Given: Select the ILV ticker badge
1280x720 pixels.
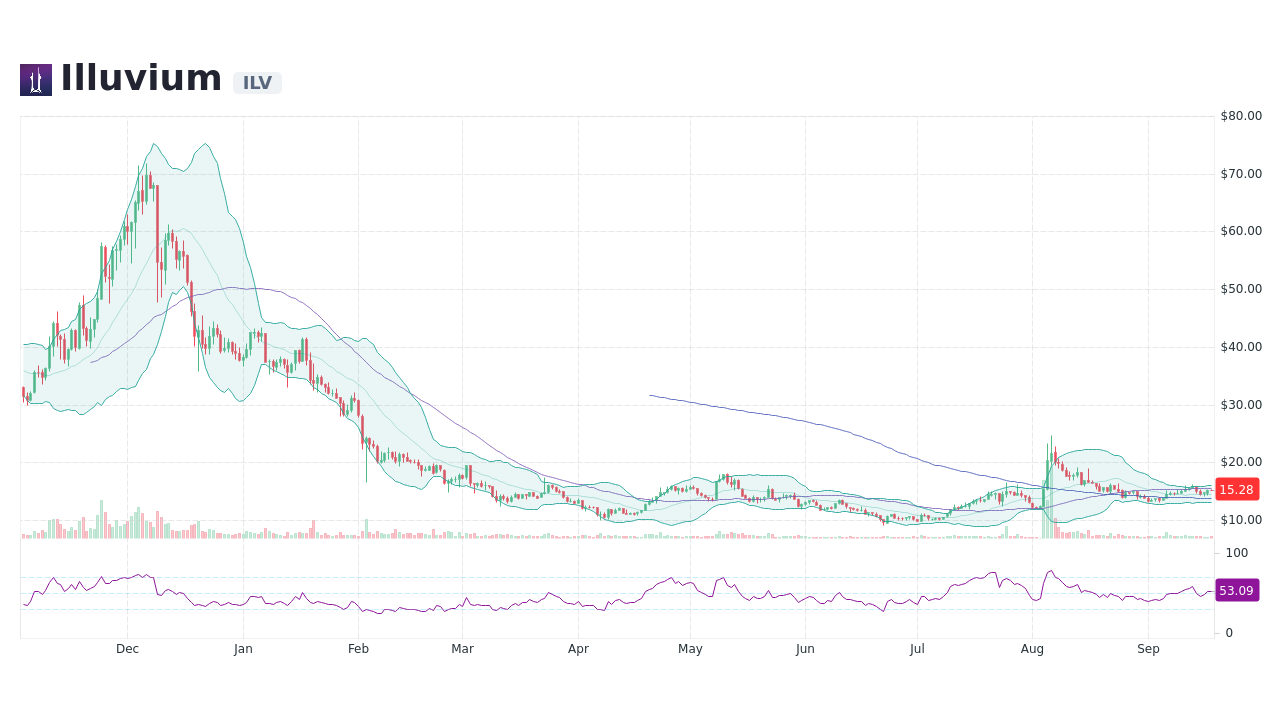Looking at the screenshot, I should [x=255, y=83].
